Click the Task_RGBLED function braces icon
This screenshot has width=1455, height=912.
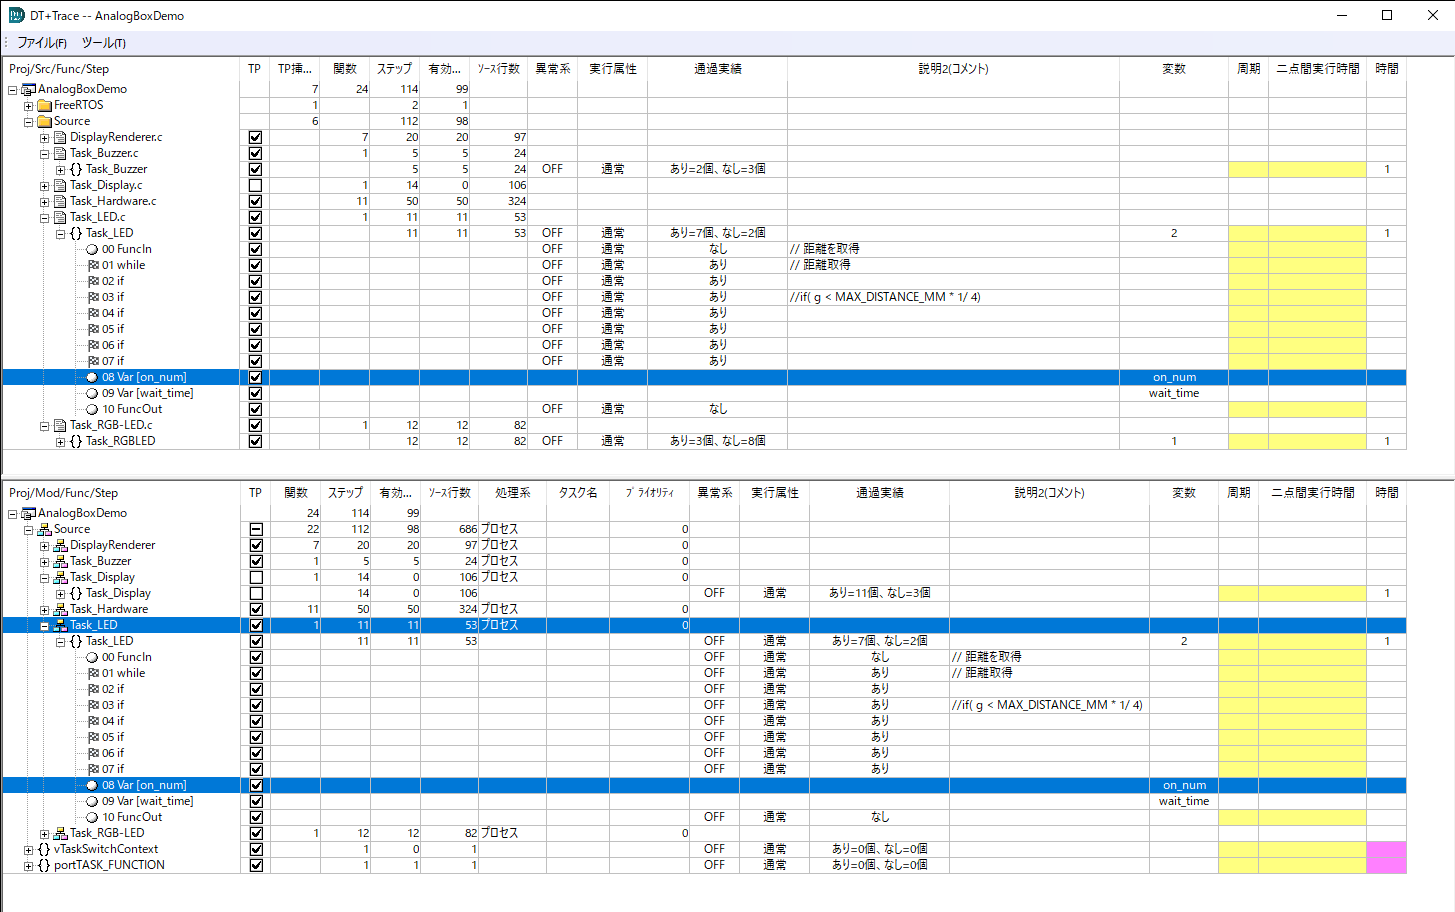click(76, 441)
